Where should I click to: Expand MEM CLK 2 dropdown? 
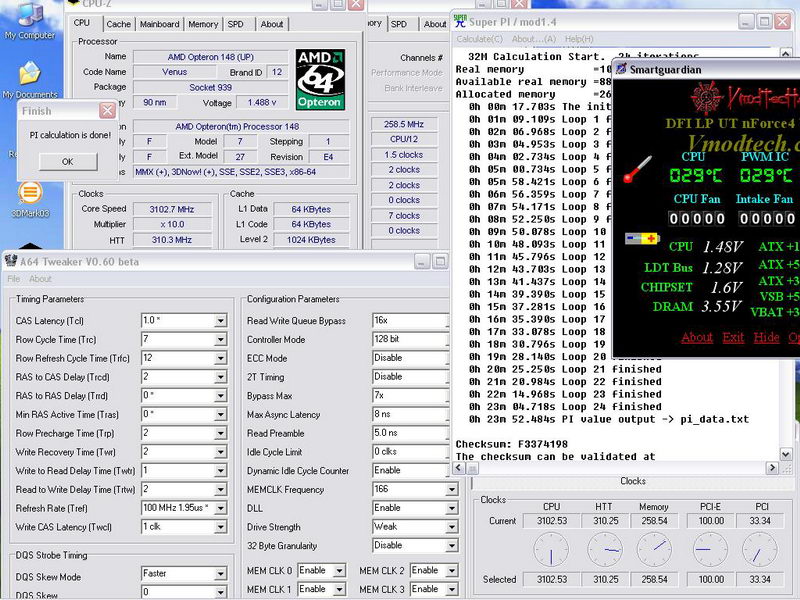coord(452,571)
